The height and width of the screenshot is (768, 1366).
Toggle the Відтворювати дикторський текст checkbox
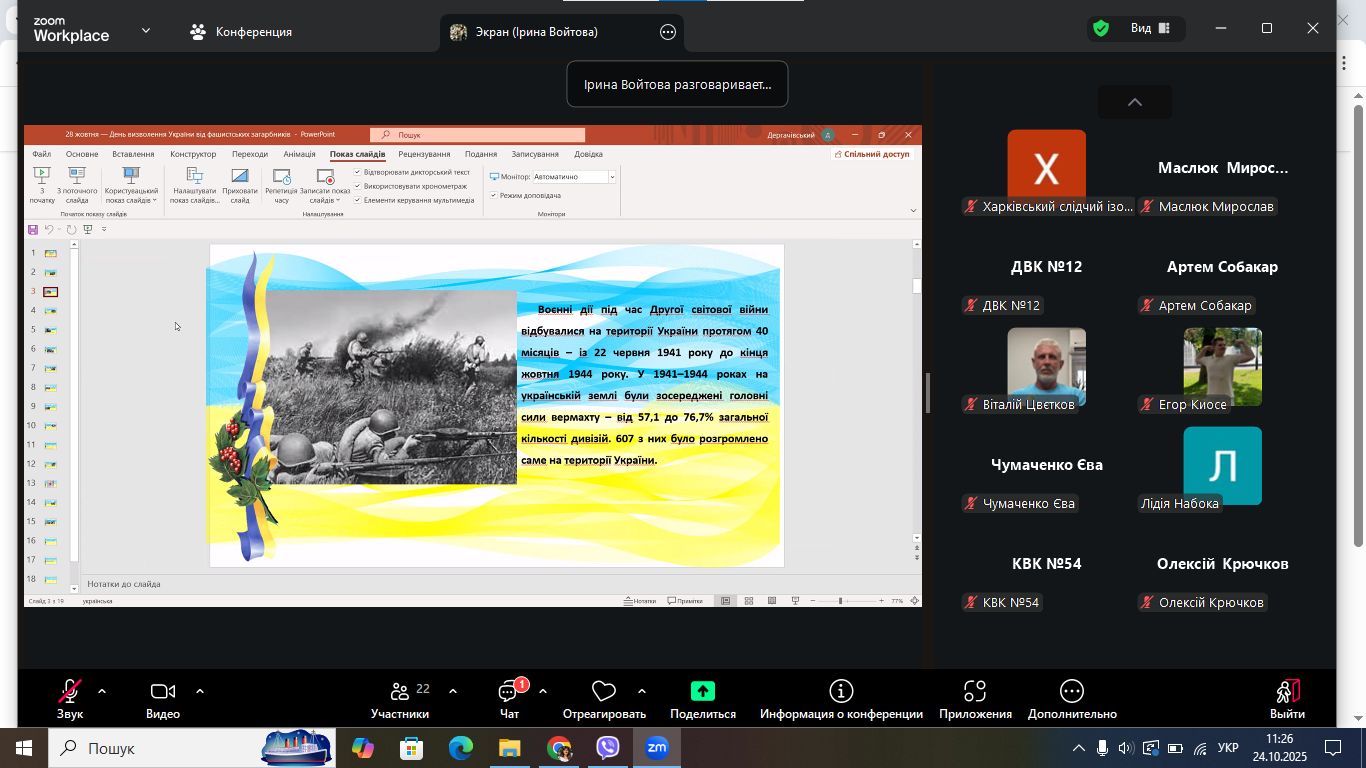[x=358, y=172]
